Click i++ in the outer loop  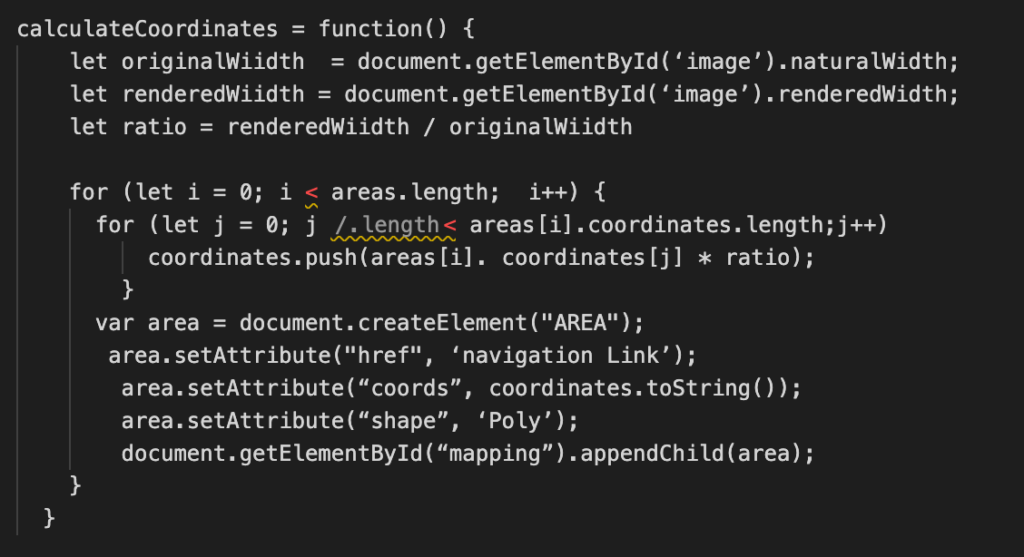(x=546, y=192)
